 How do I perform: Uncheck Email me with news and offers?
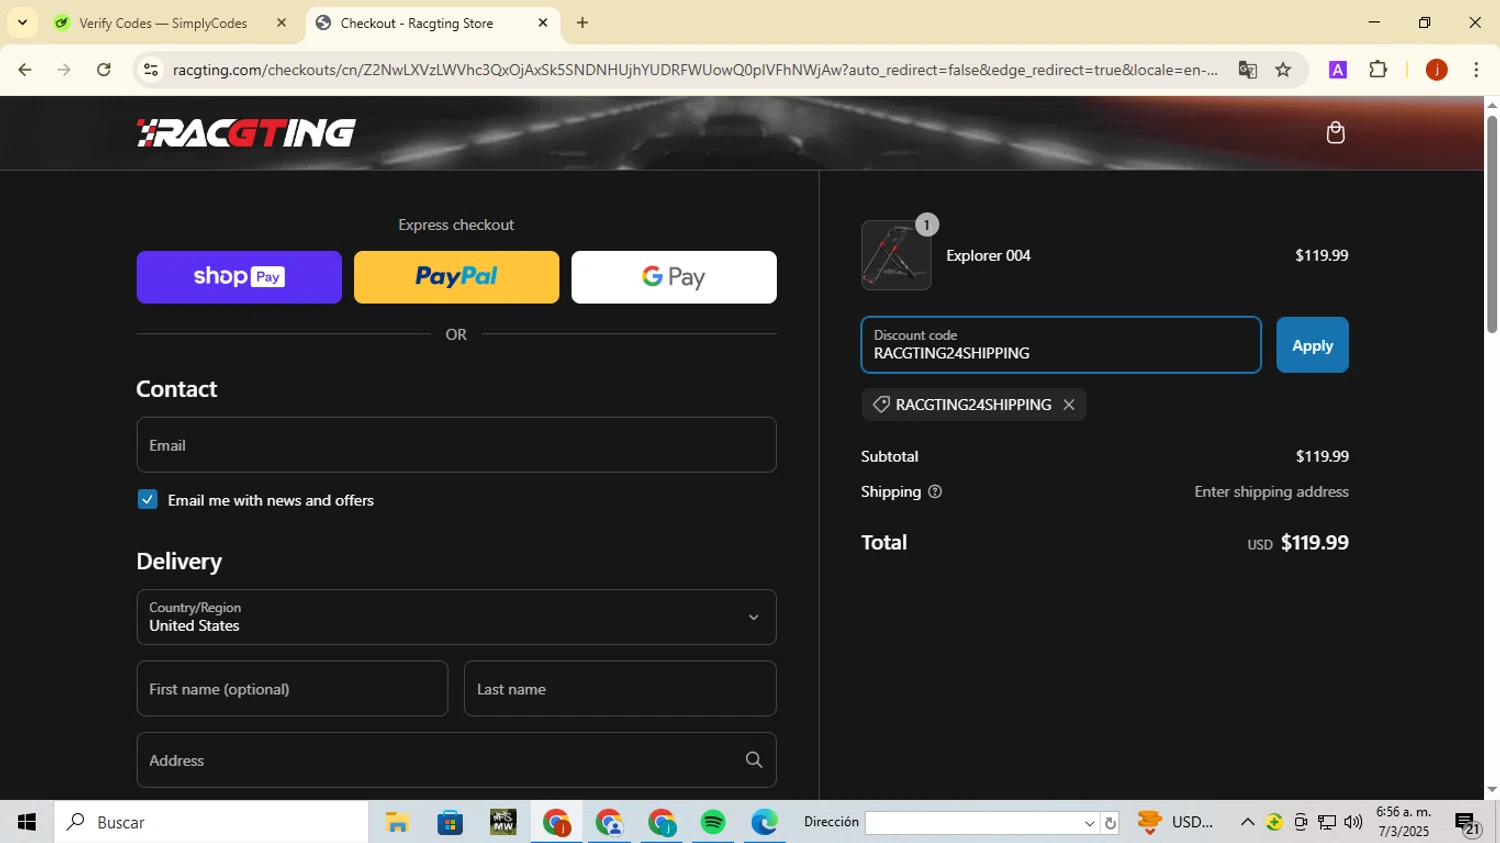[x=148, y=500]
